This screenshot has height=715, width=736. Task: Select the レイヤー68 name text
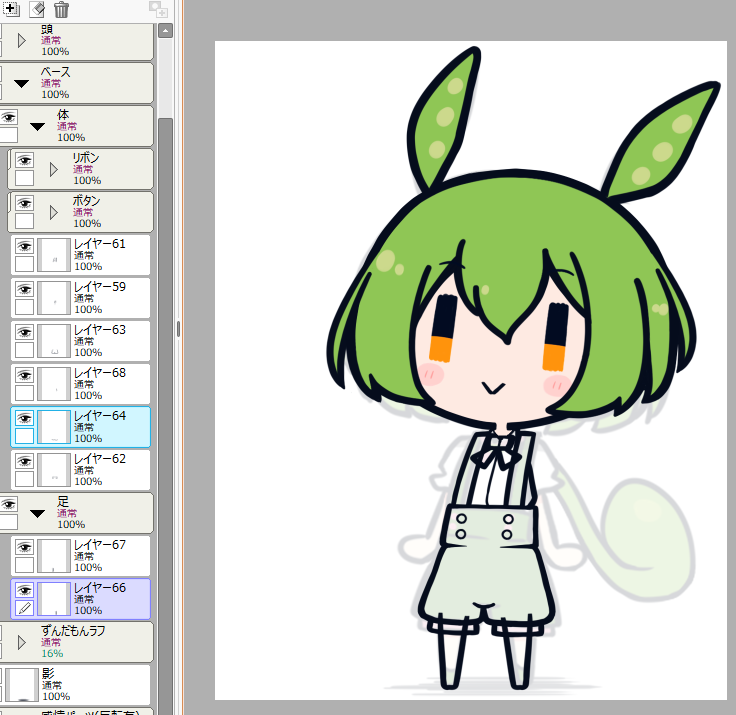click(100, 373)
